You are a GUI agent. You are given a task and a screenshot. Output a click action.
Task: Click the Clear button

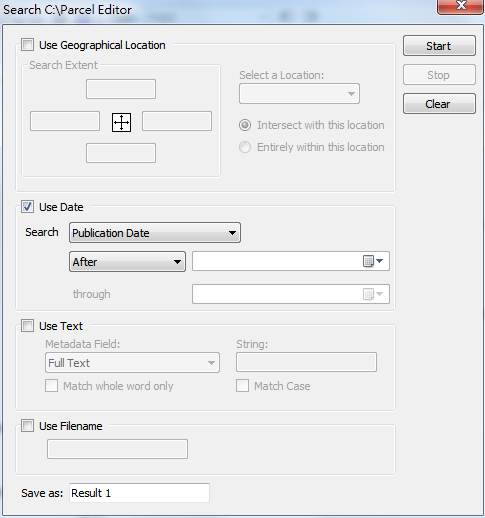pos(439,104)
